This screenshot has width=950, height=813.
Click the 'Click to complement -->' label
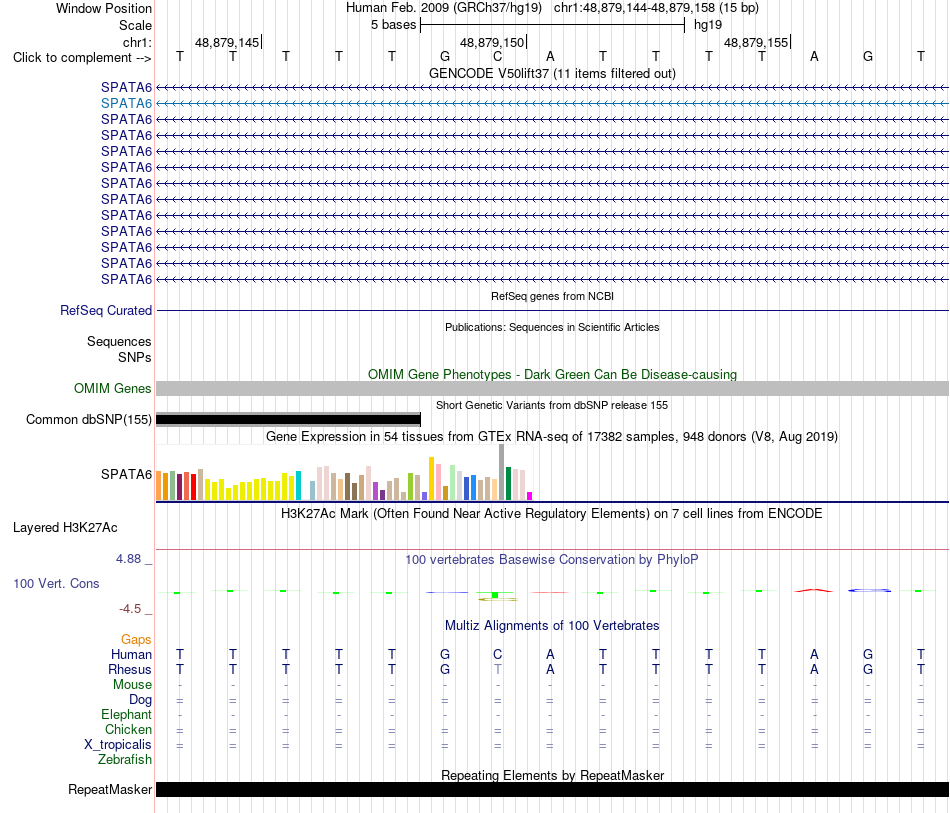82,58
